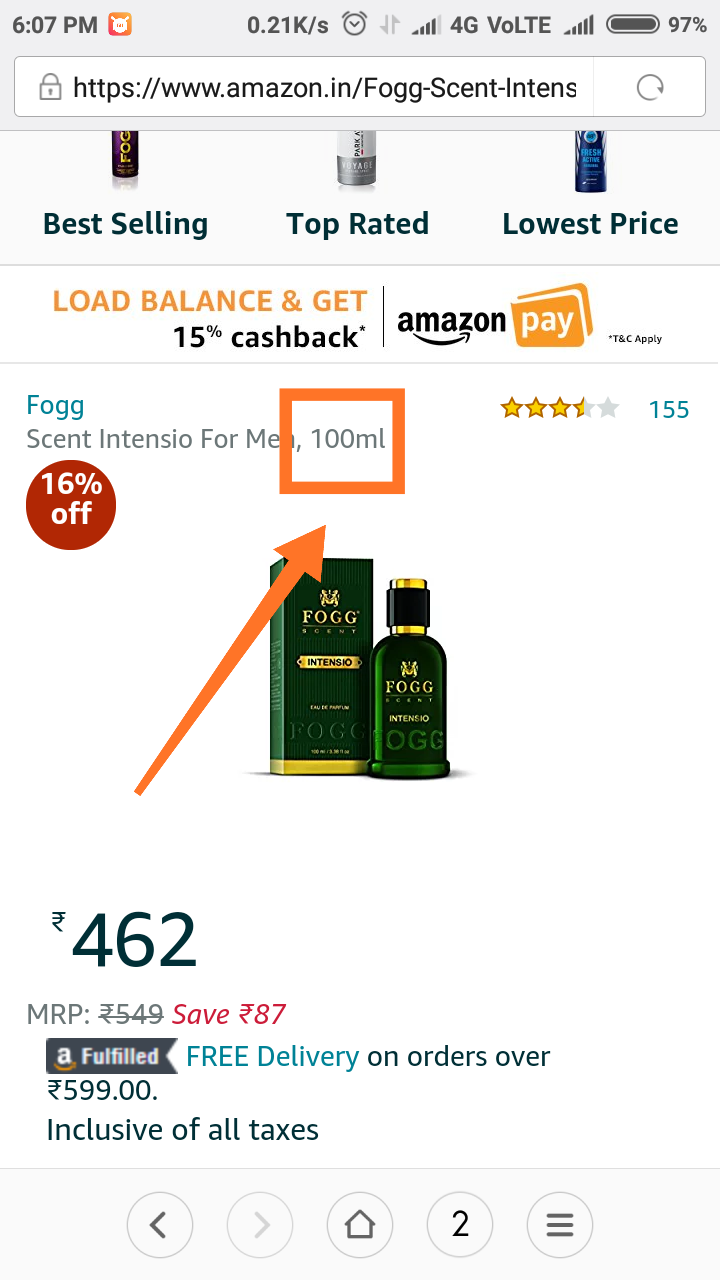Tap the padlock secure site icon
The height and width of the screenshot is (1280, 720).
49,88
